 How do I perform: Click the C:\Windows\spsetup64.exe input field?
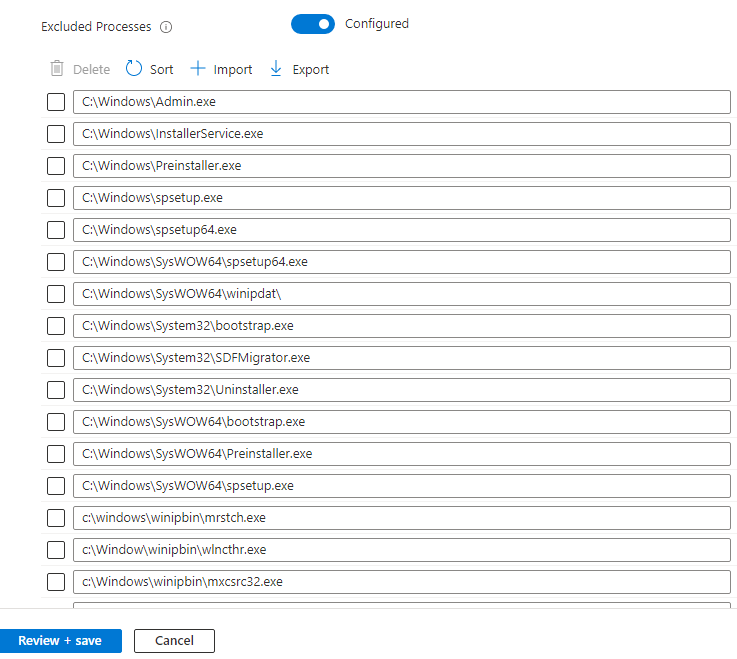pyautogui.click(x=401, y=230)
